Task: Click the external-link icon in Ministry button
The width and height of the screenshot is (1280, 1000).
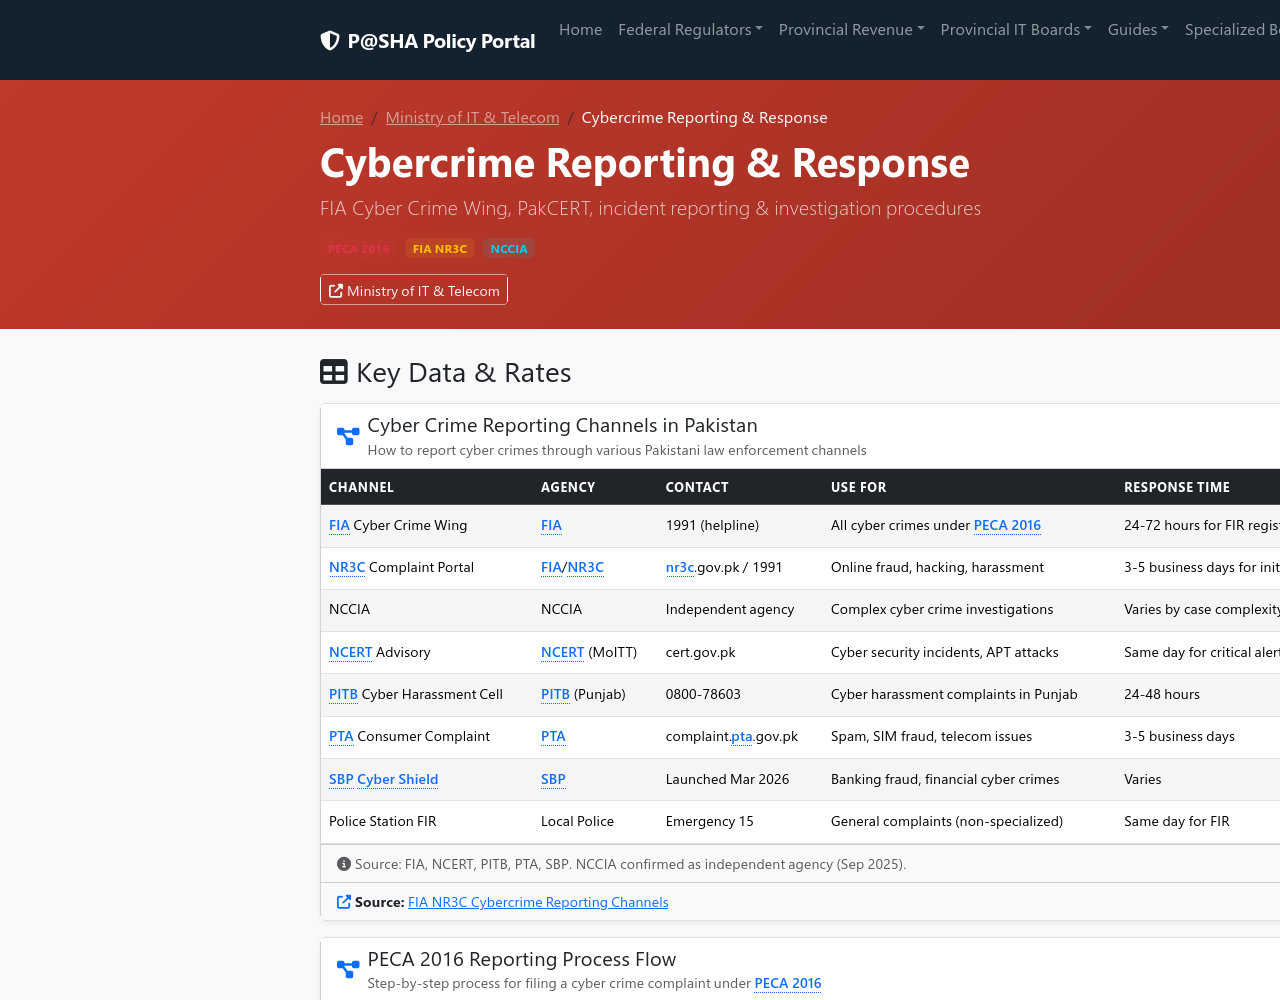Action: (x=336, y=291)
